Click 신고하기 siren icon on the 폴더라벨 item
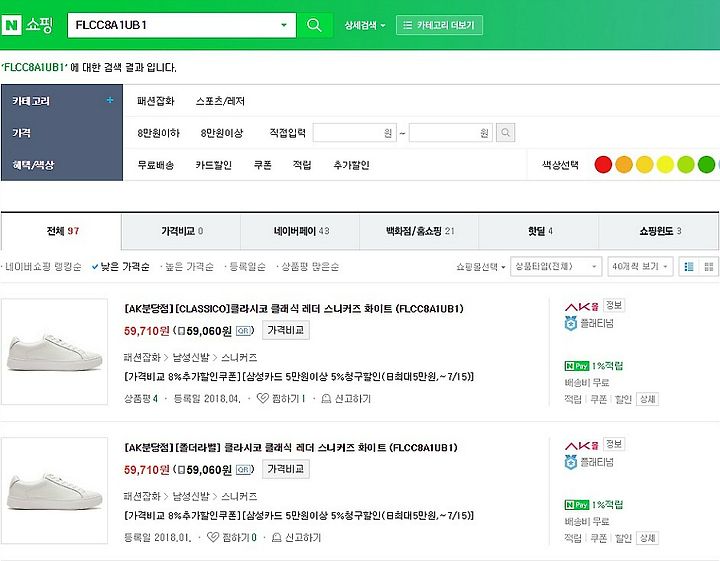 [x=276, y=537]
